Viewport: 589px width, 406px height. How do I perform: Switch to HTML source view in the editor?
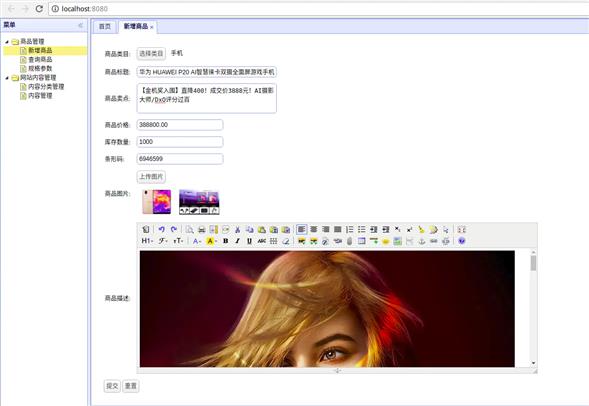point(146,229)
